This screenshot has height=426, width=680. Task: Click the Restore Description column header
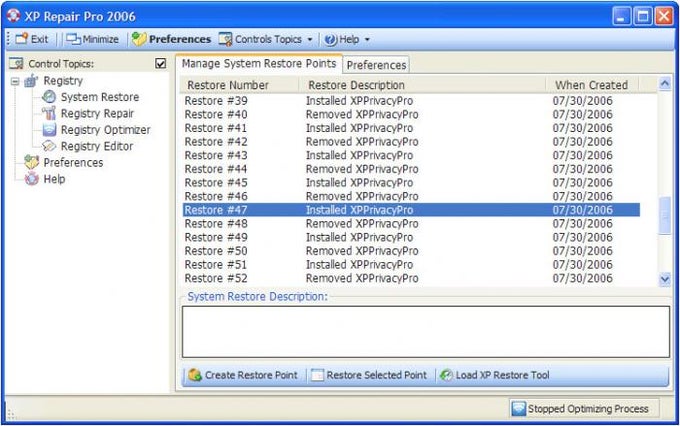coord(422,85)
